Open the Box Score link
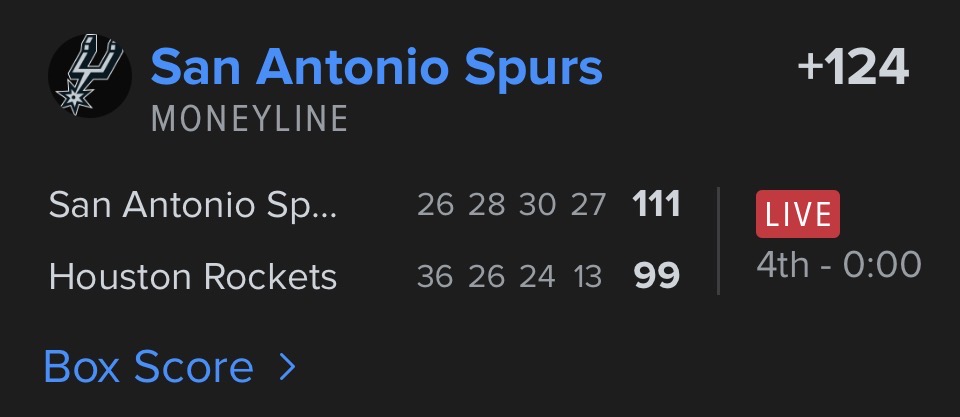This screenshot has height=417, width=960. click(148, 367)
